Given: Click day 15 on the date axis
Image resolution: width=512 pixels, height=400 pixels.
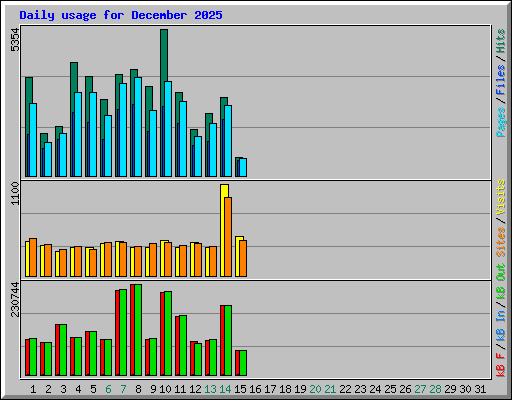Looking at the screenshot, I should pyautogui.click(x=240, y=389).
